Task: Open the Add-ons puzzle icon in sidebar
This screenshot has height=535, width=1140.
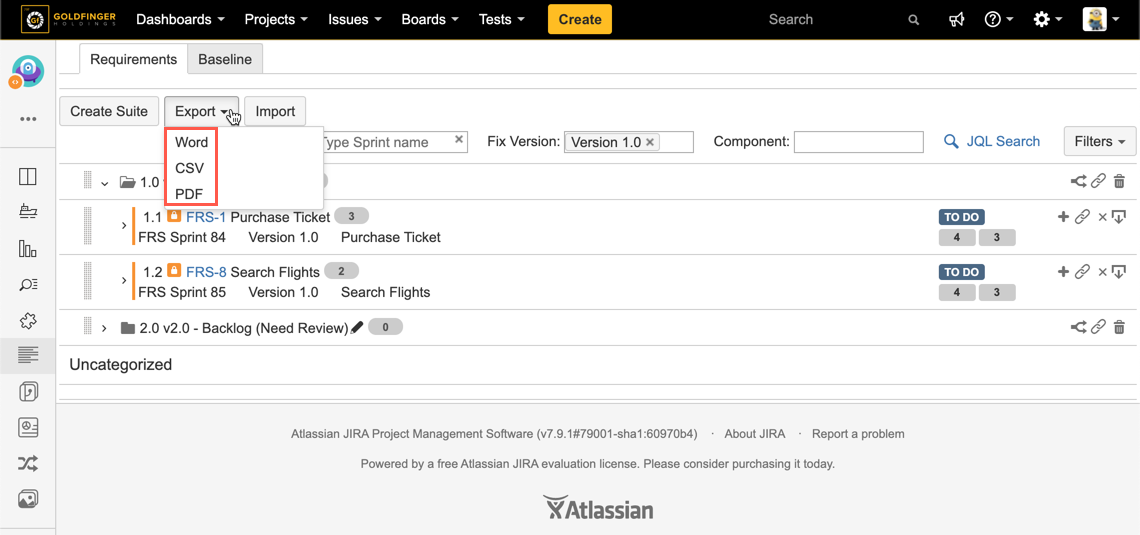Action: (28, 320)
